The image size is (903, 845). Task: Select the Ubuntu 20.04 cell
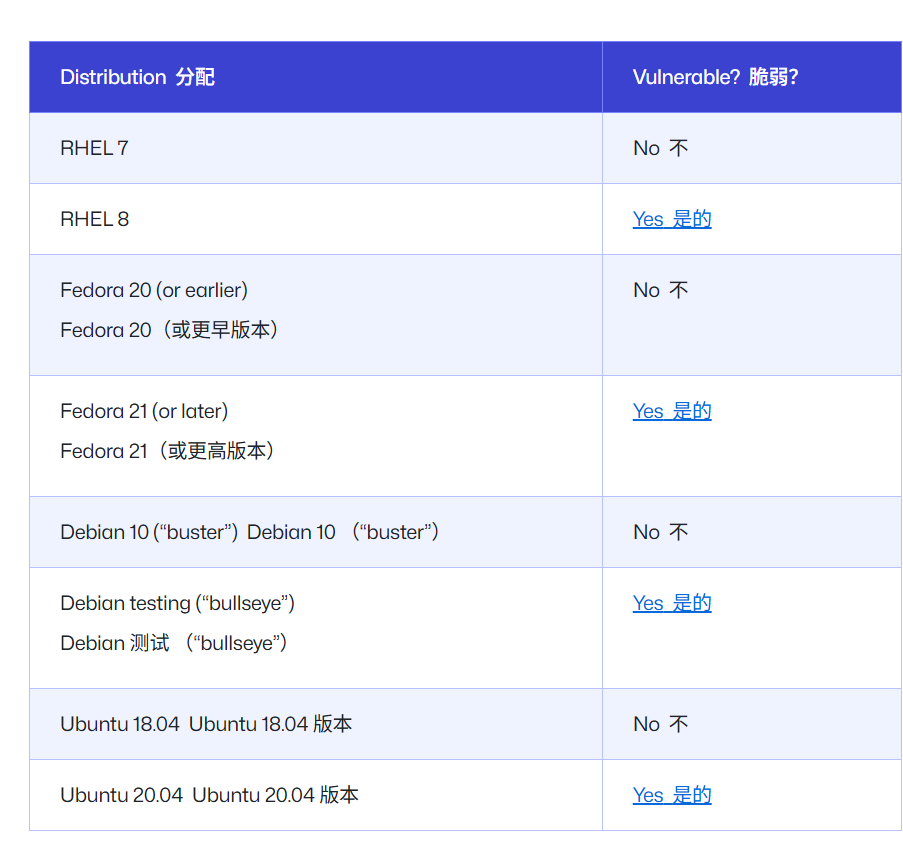(x=316, y=795)
